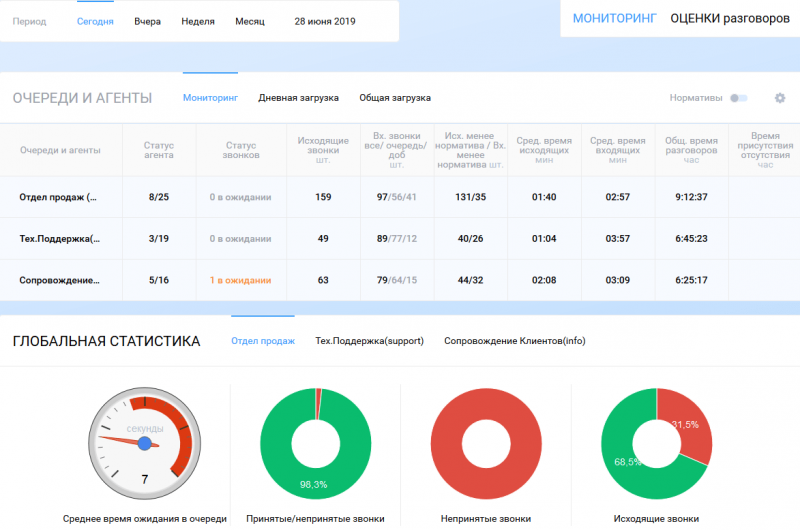Image resolution: width=800 pixels, height=530 pixels.
Task: Switch to Общая загрузка tab
Action: (x=395, y=98)
